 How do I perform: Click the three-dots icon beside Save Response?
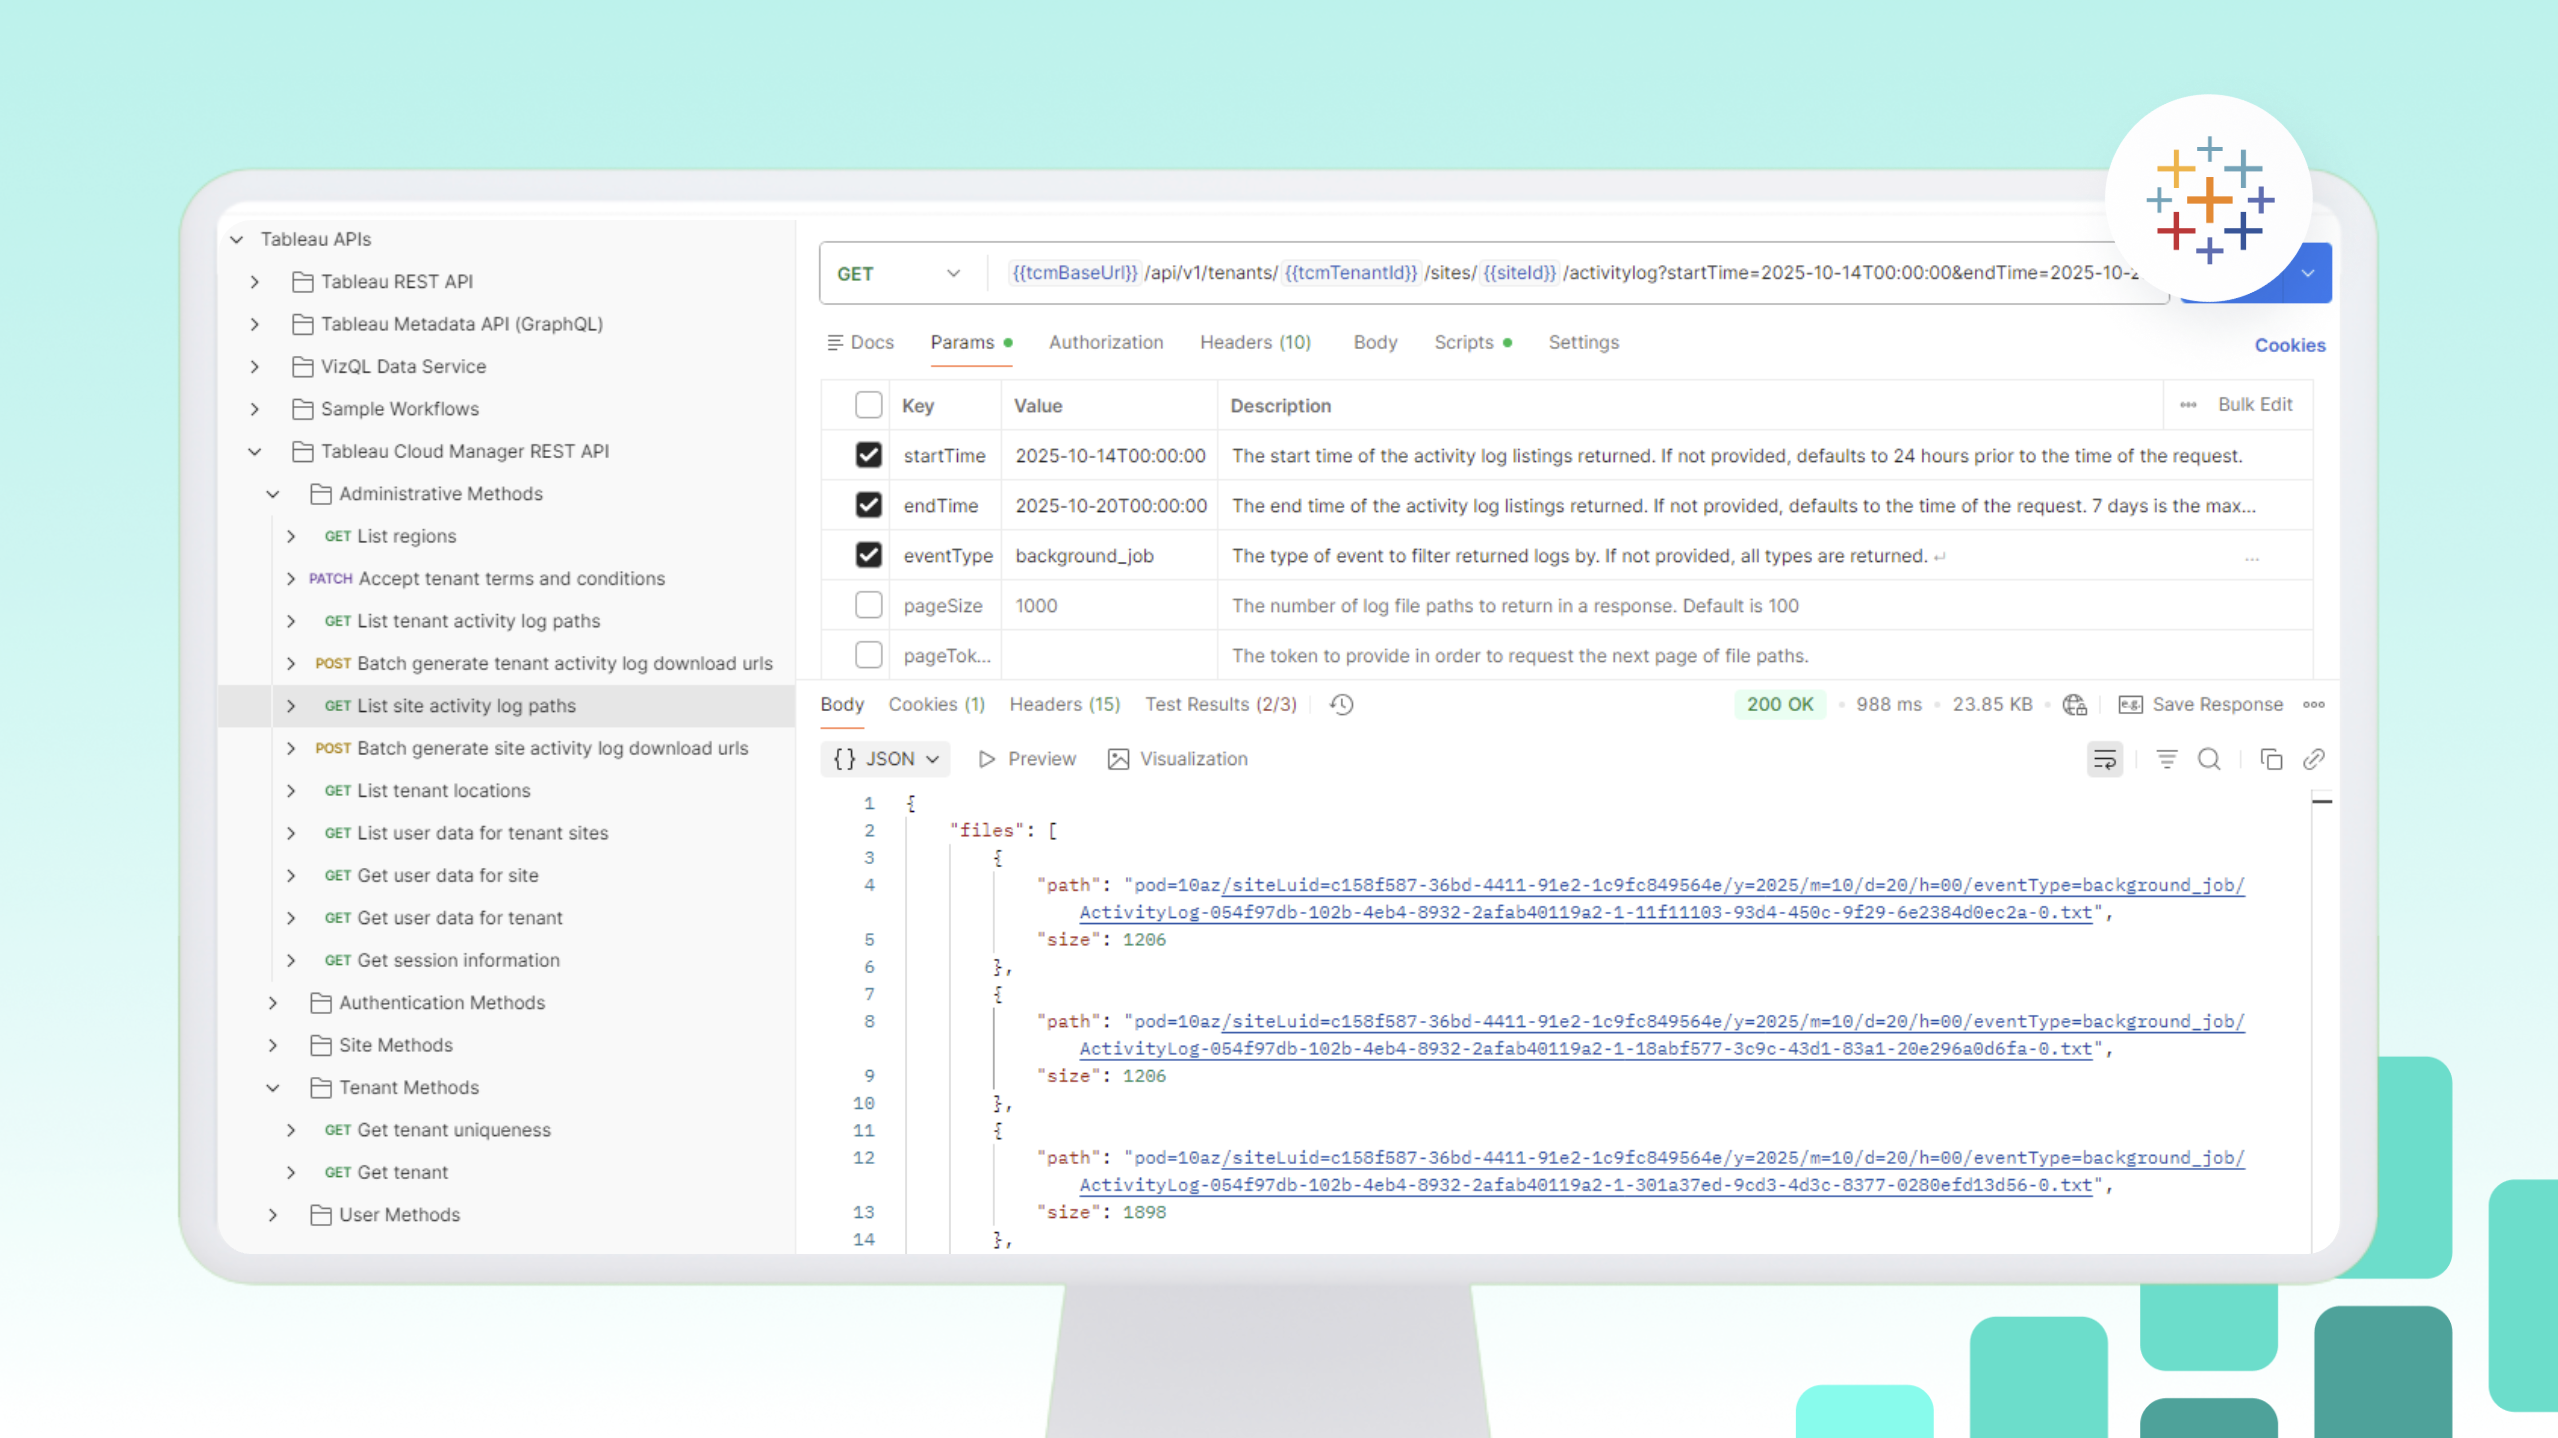pos(2314,705)
